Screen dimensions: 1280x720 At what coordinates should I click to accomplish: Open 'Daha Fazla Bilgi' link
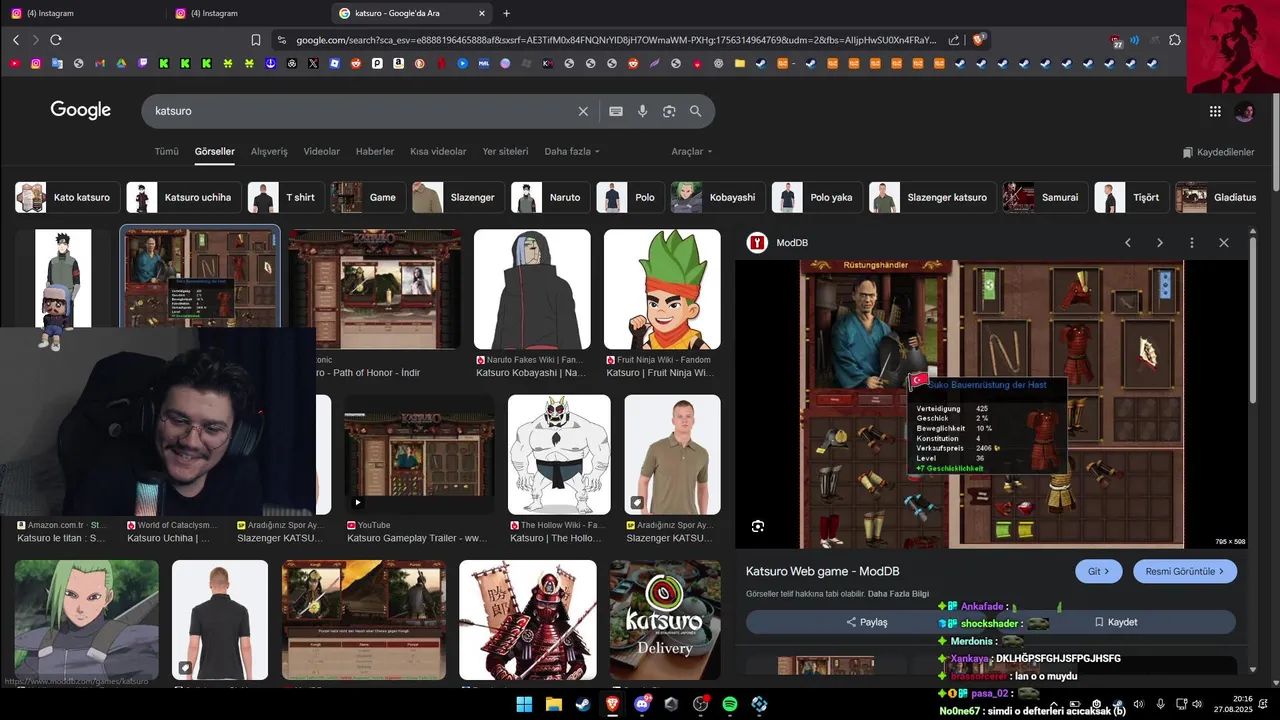coord(900,594)
